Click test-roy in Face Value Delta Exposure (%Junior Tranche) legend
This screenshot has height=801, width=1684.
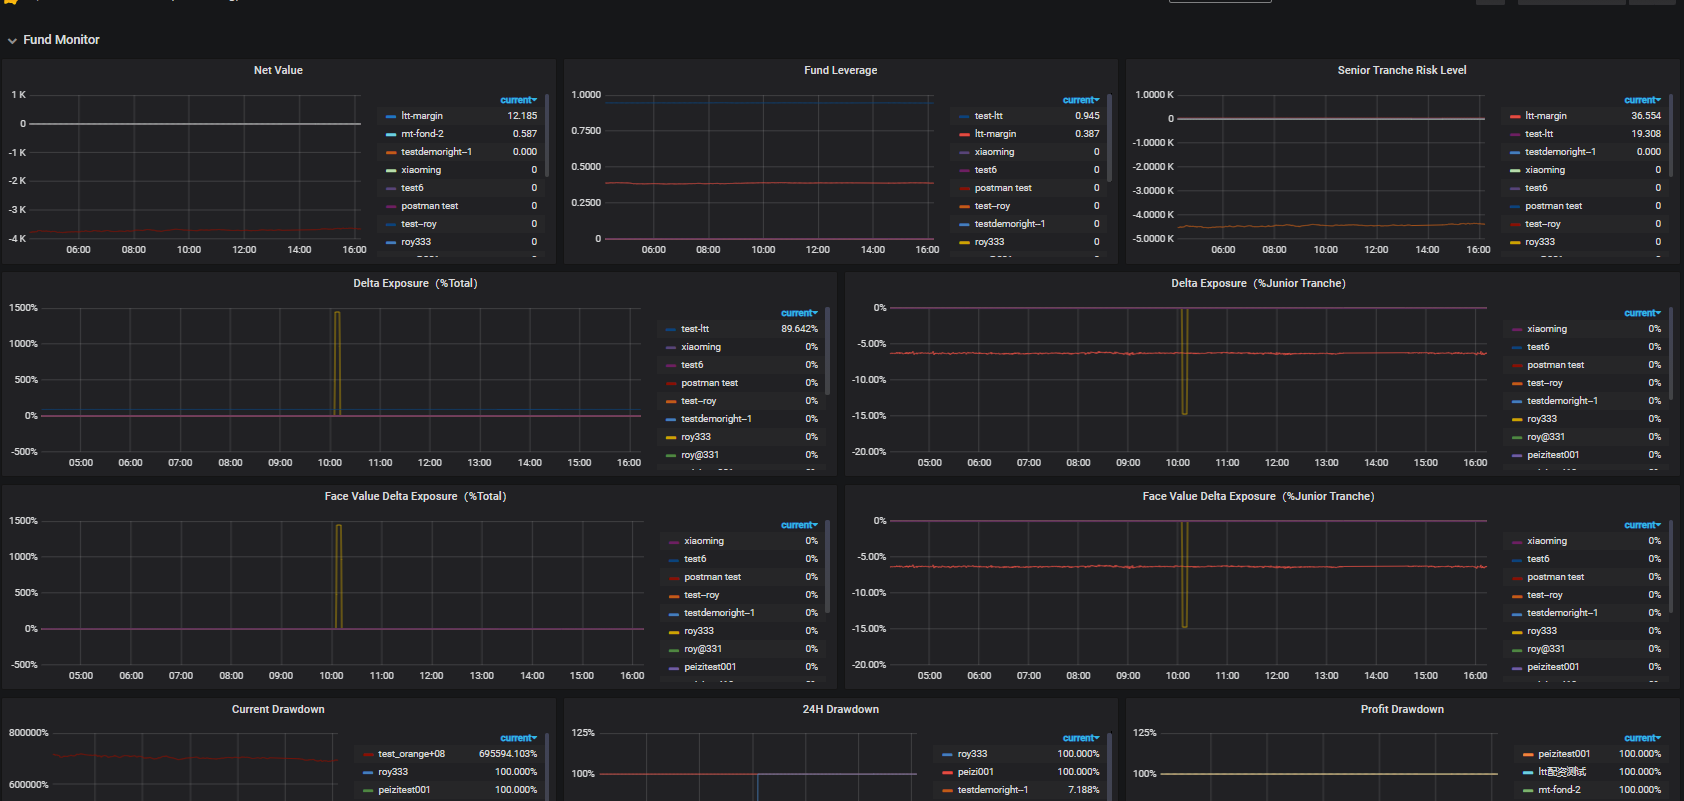point(1544,595)
